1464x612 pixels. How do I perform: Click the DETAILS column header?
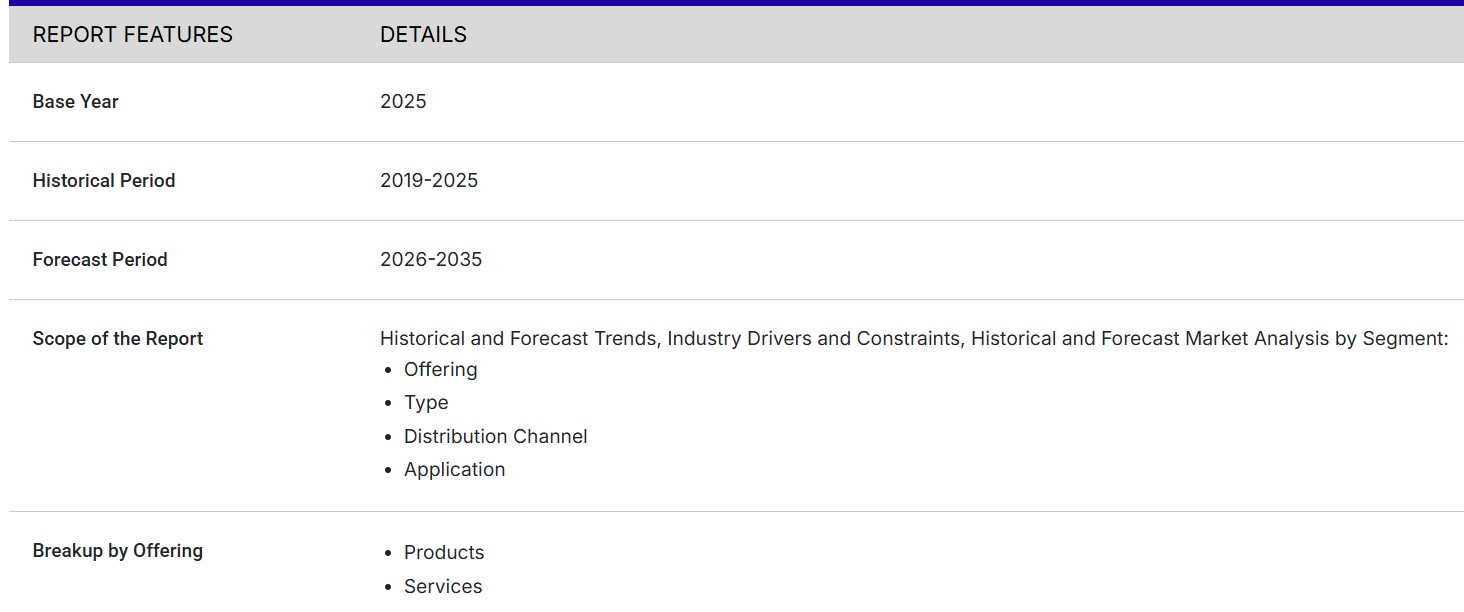pyautogui.click(x=423, y=35)
